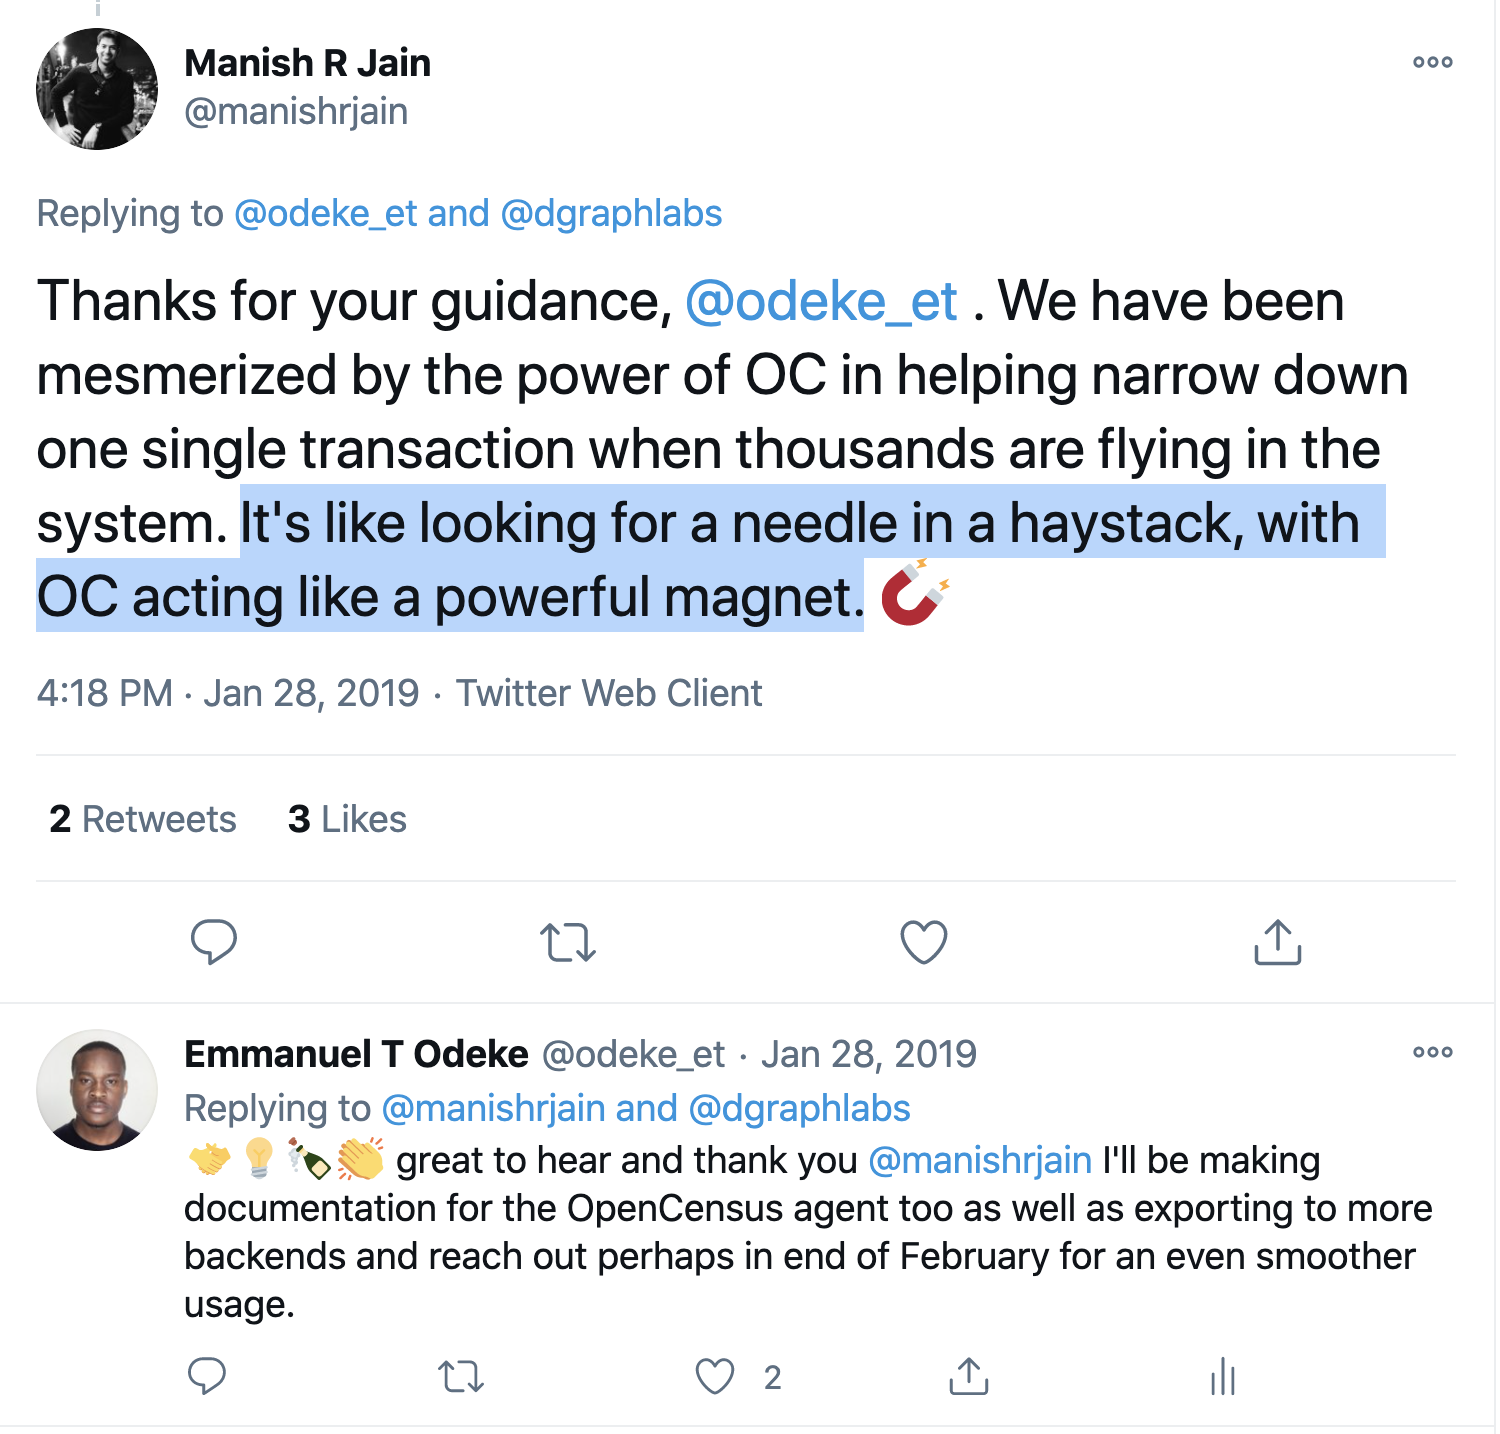This screenshot has width=1500, height=1434.
Task: Share Emmanuel T Odeke's reply
Action: [968, 1377]
